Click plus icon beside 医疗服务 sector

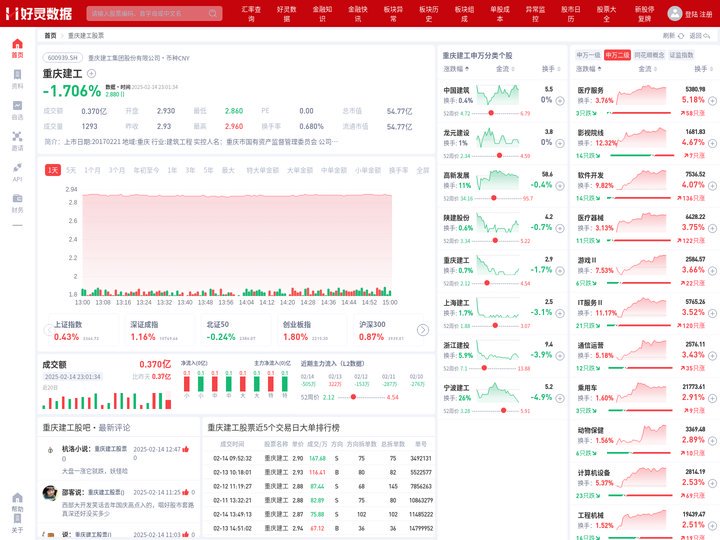tap(712, 101)
